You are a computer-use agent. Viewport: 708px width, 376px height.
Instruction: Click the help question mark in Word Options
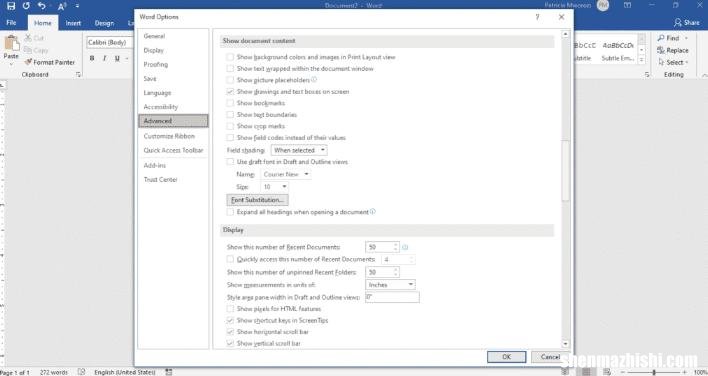tap(537, 17)
